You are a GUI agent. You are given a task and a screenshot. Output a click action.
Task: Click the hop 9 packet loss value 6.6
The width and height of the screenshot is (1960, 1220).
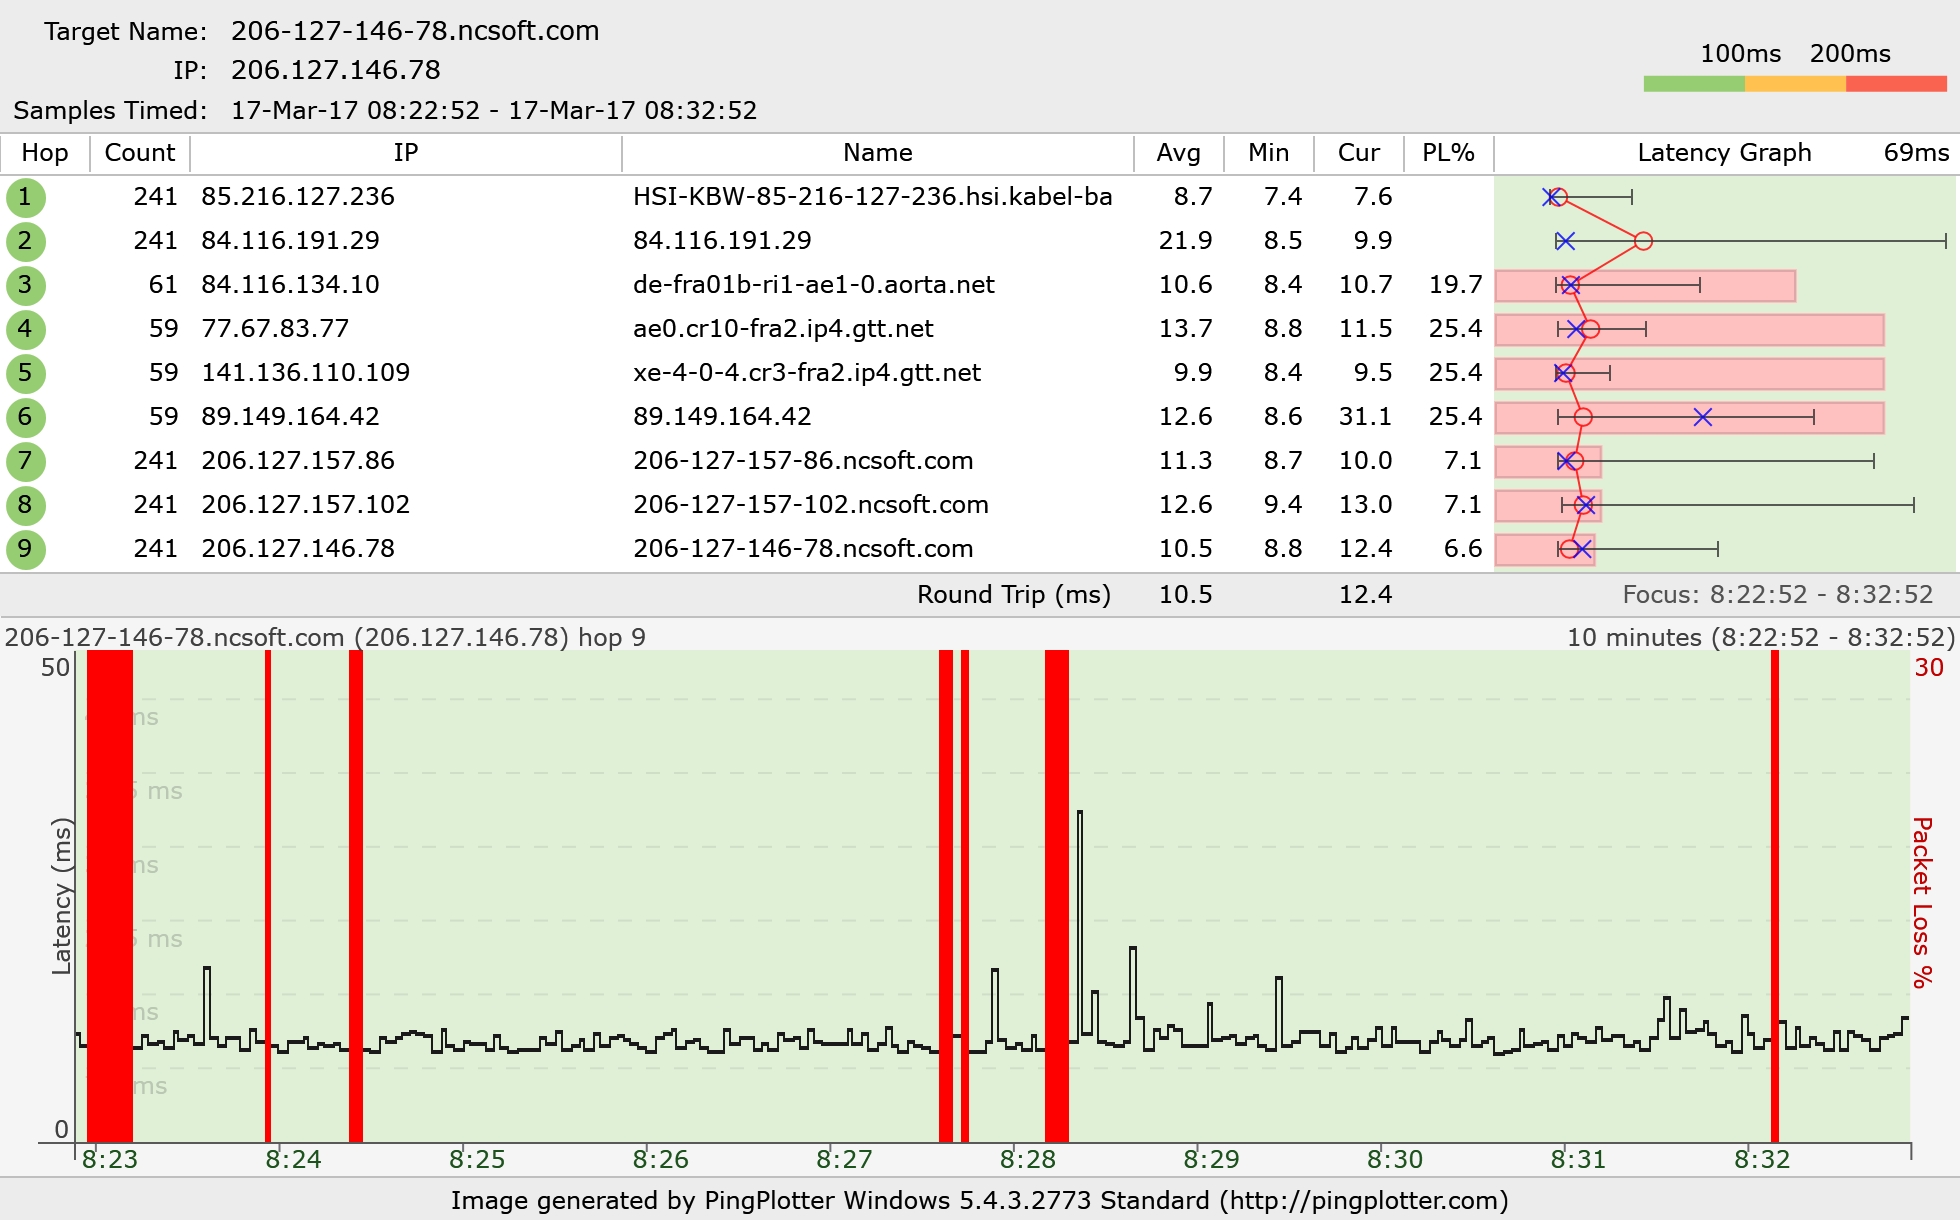[x=1463, y=549]
